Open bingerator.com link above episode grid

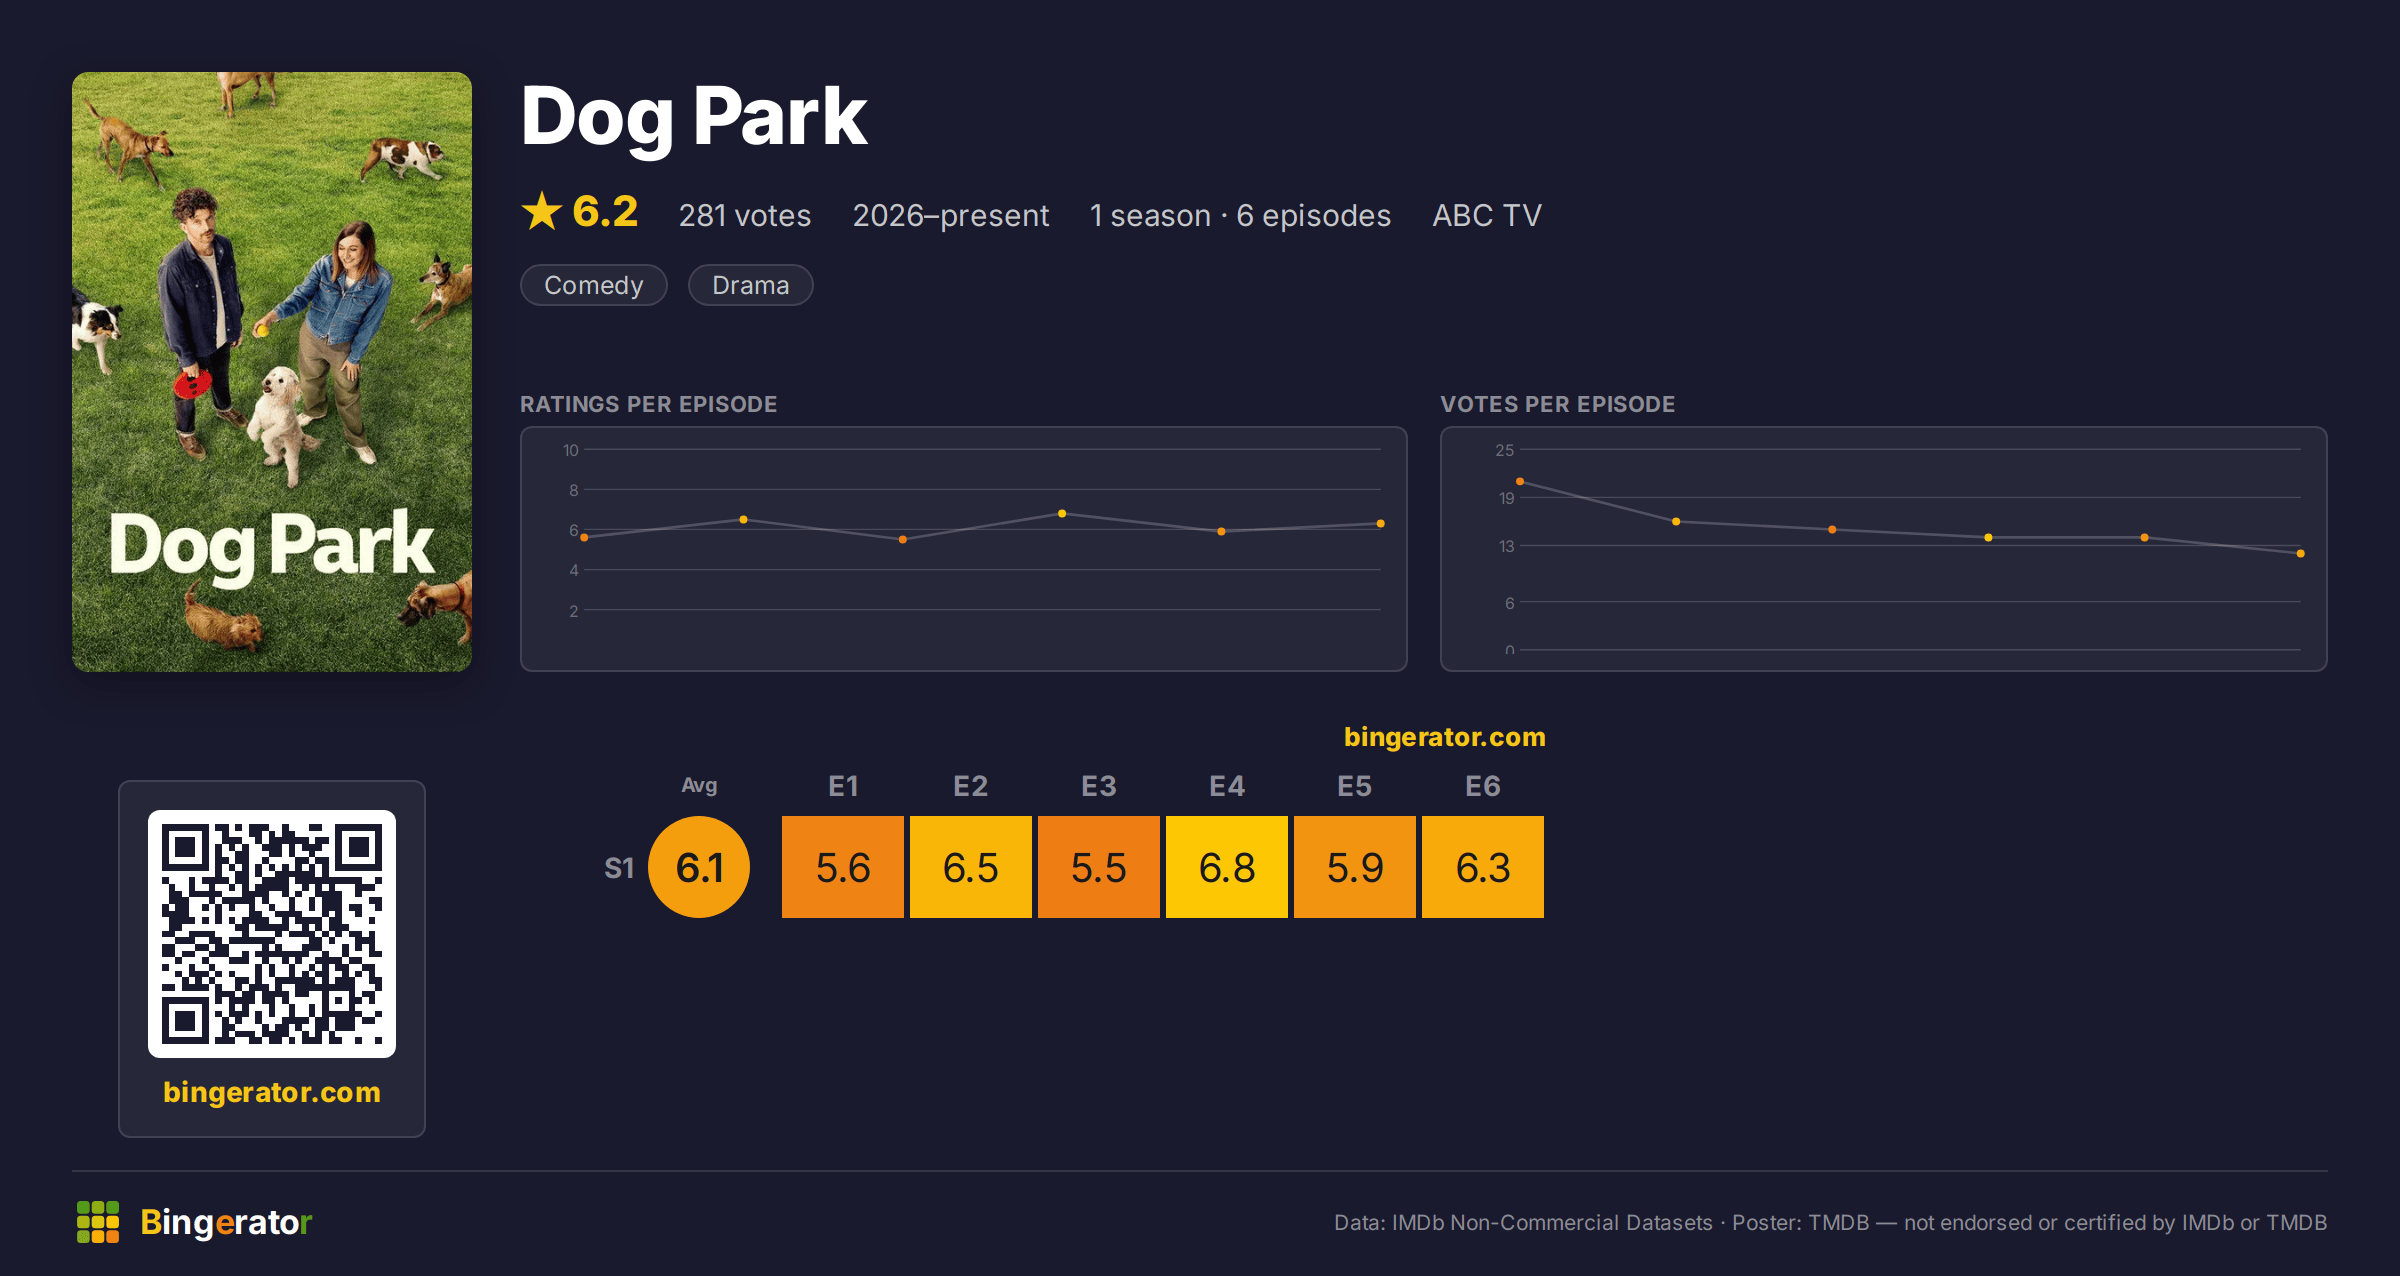point(1445,737)
